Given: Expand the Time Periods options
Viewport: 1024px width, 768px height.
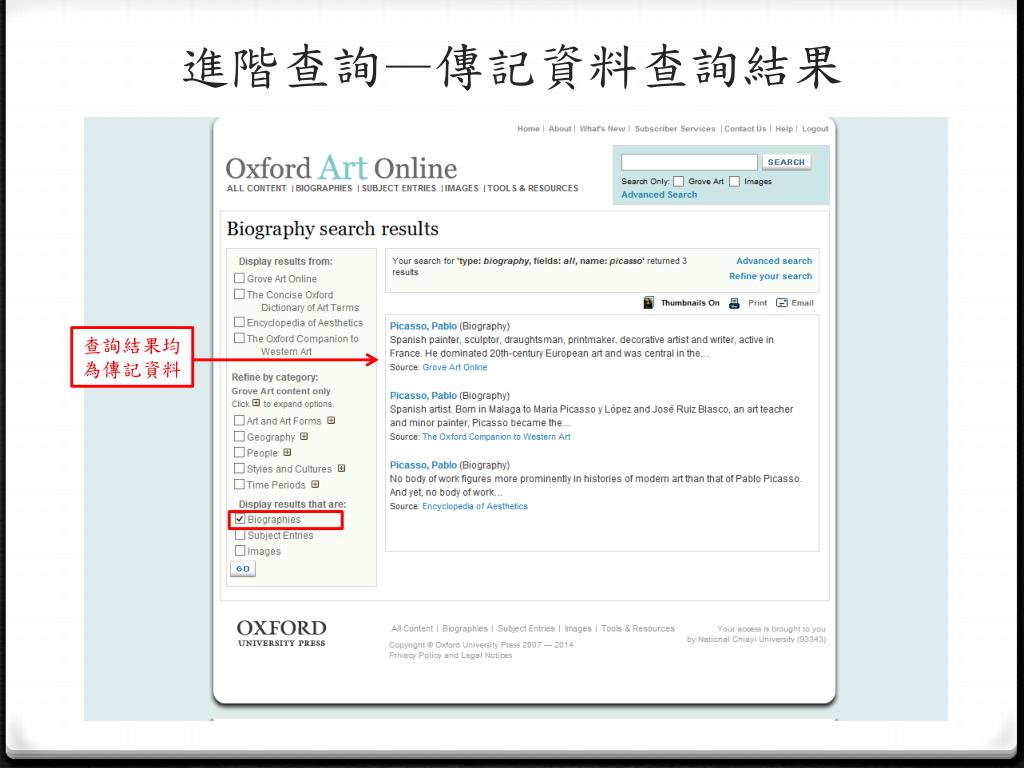Looking at the screenshot, I should (x=315, y=484).
